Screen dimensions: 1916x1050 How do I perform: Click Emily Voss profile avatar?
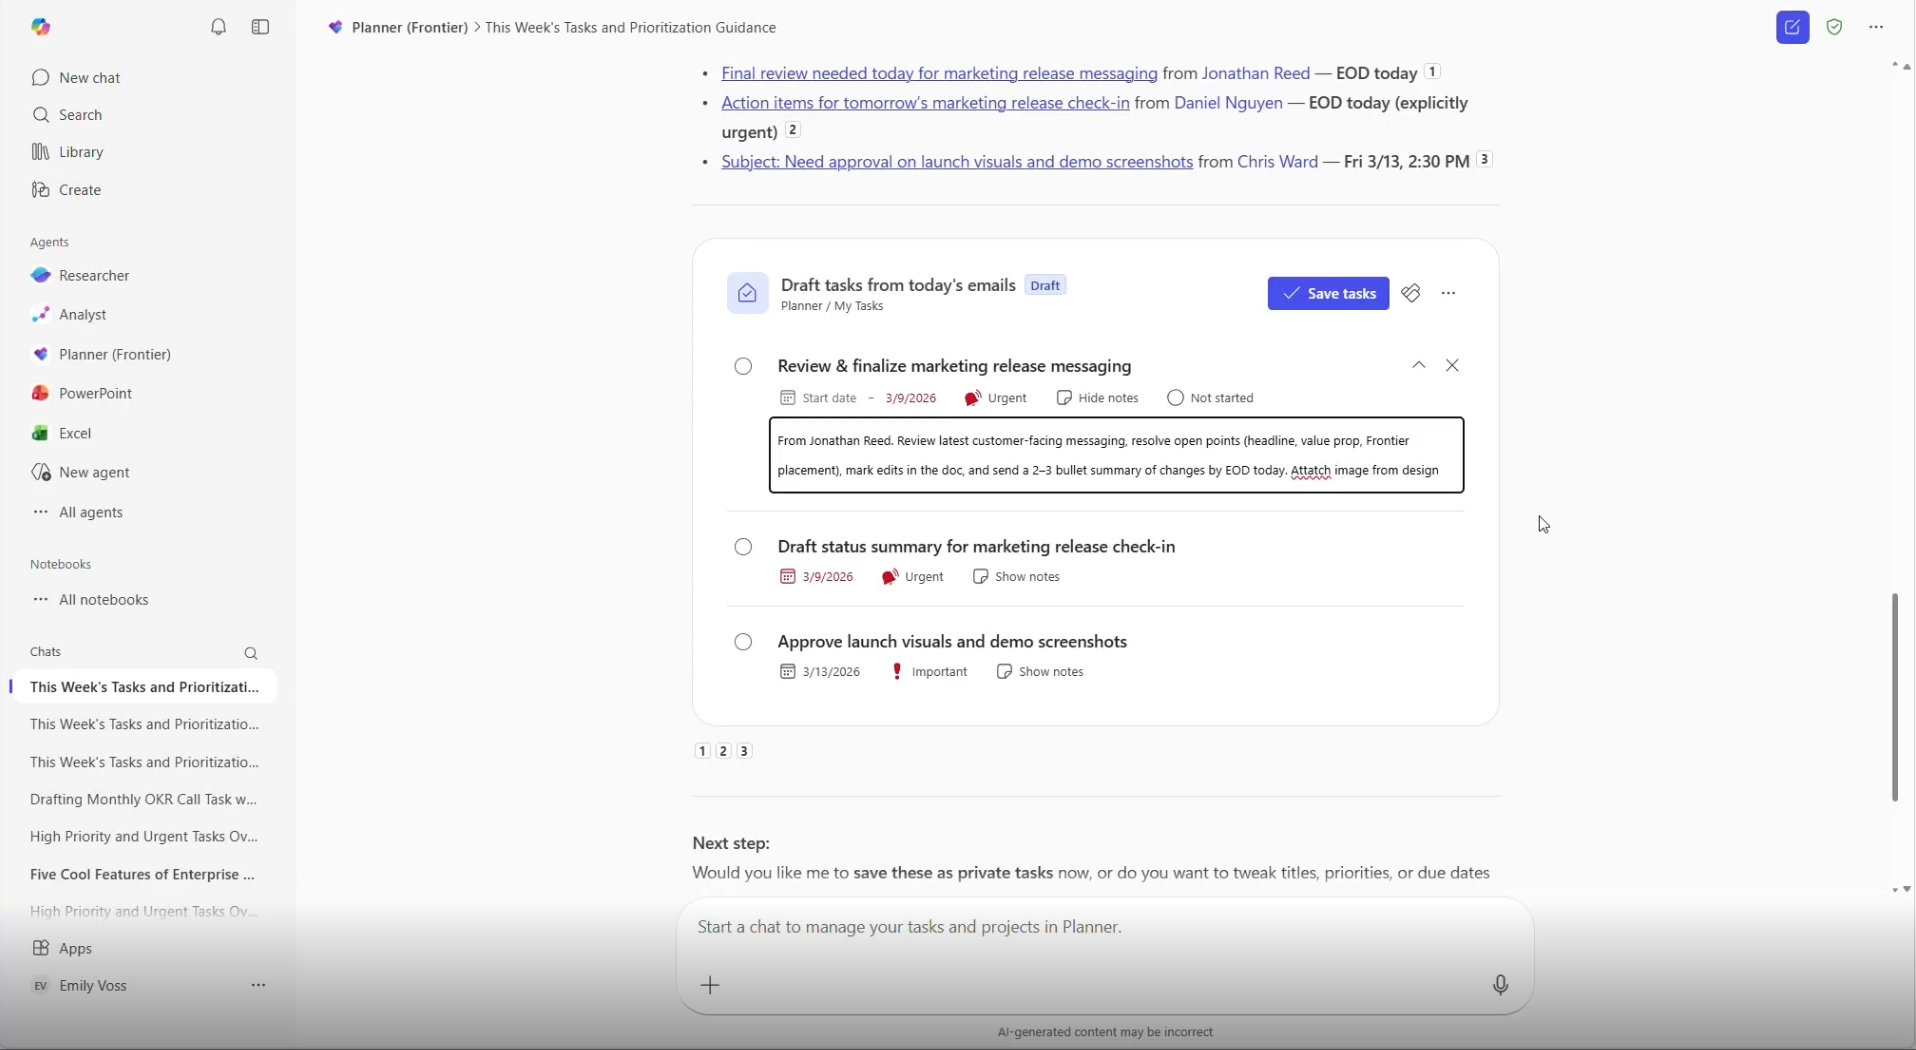pos(40,986)
